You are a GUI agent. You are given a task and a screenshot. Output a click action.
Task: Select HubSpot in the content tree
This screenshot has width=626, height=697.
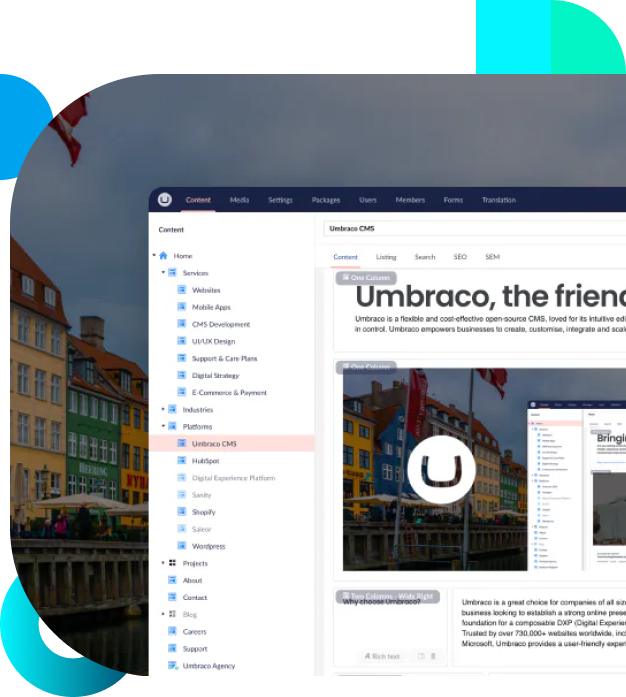pyautogui.click(x=204, y=461)
